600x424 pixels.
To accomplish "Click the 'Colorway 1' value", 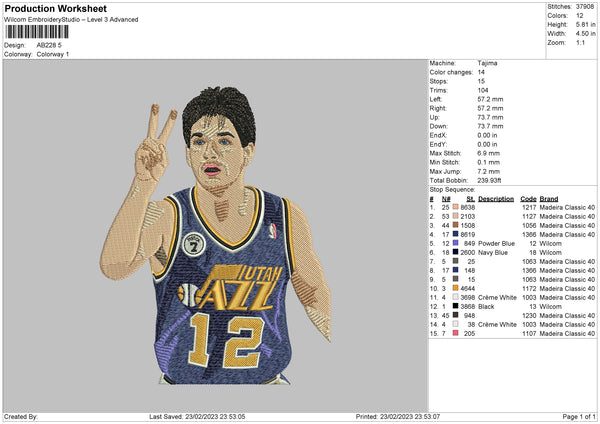I will coord(53,54).
